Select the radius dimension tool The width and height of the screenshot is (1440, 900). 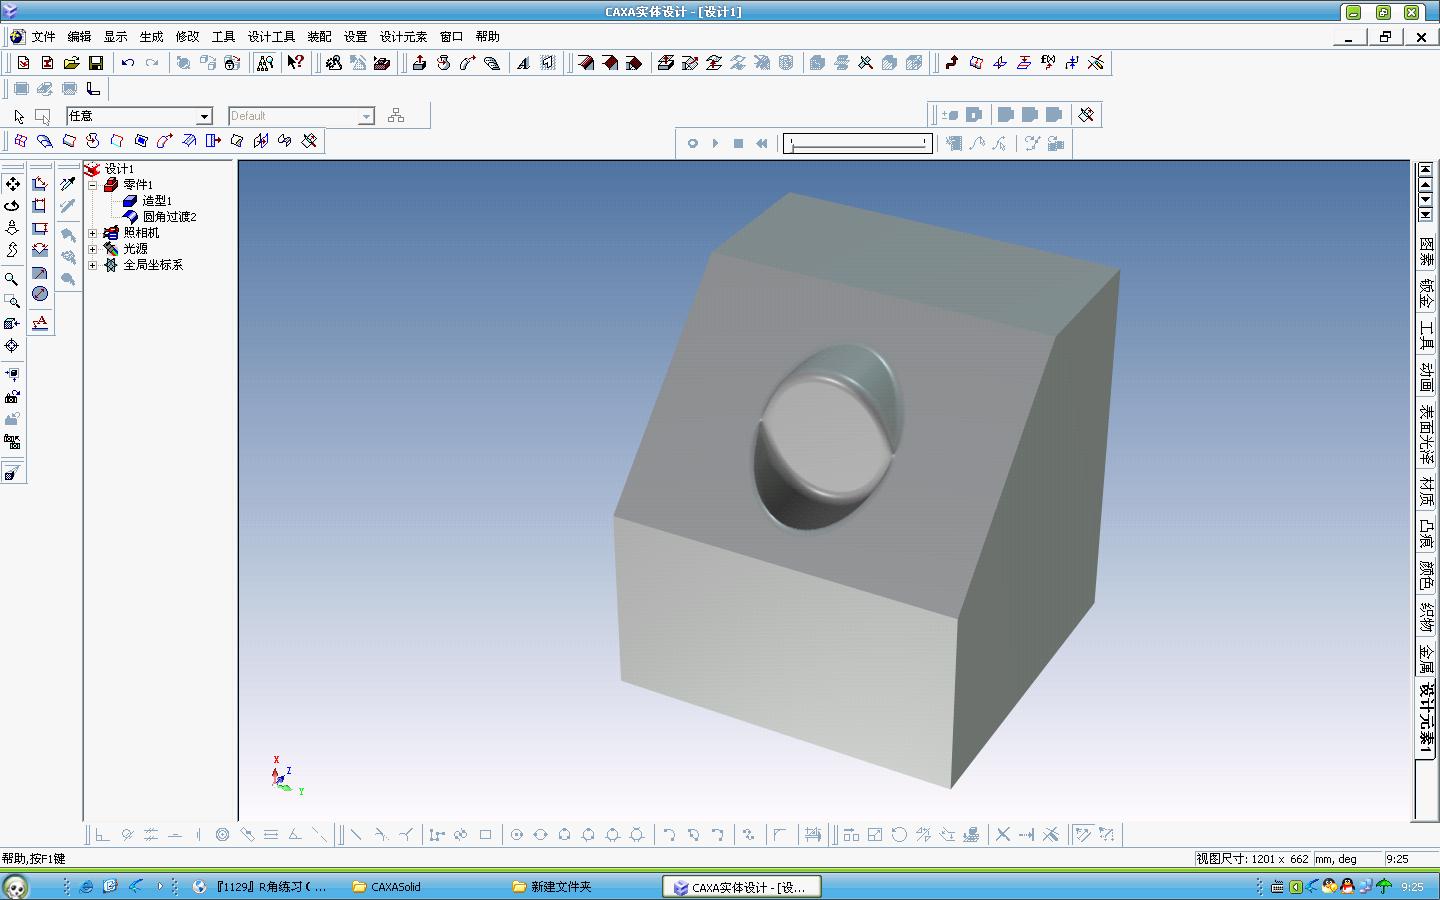point(40,272)
